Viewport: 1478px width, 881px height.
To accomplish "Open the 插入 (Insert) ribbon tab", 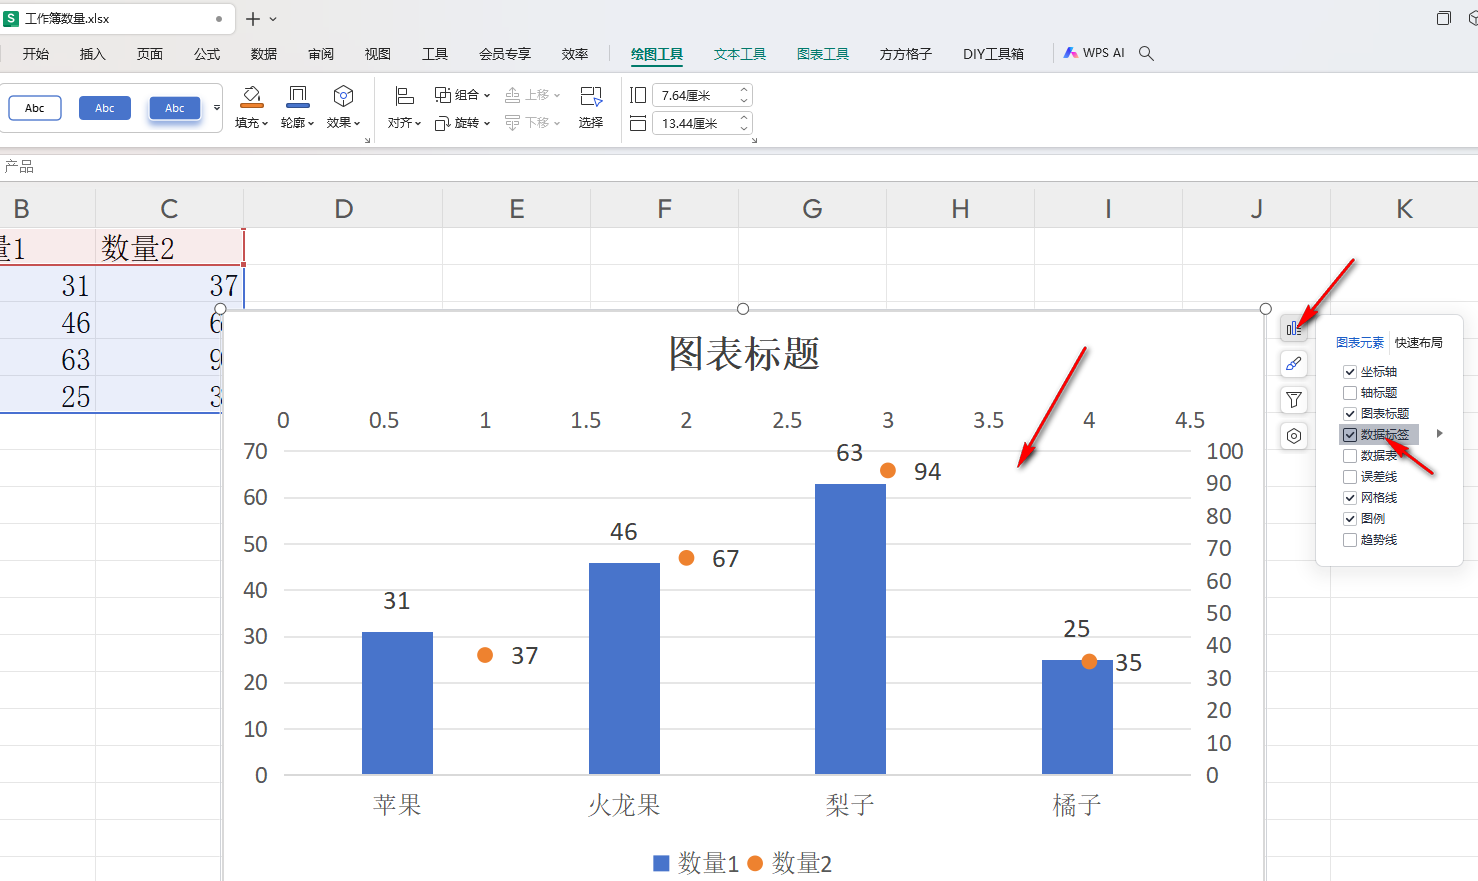I will (93, 54).
